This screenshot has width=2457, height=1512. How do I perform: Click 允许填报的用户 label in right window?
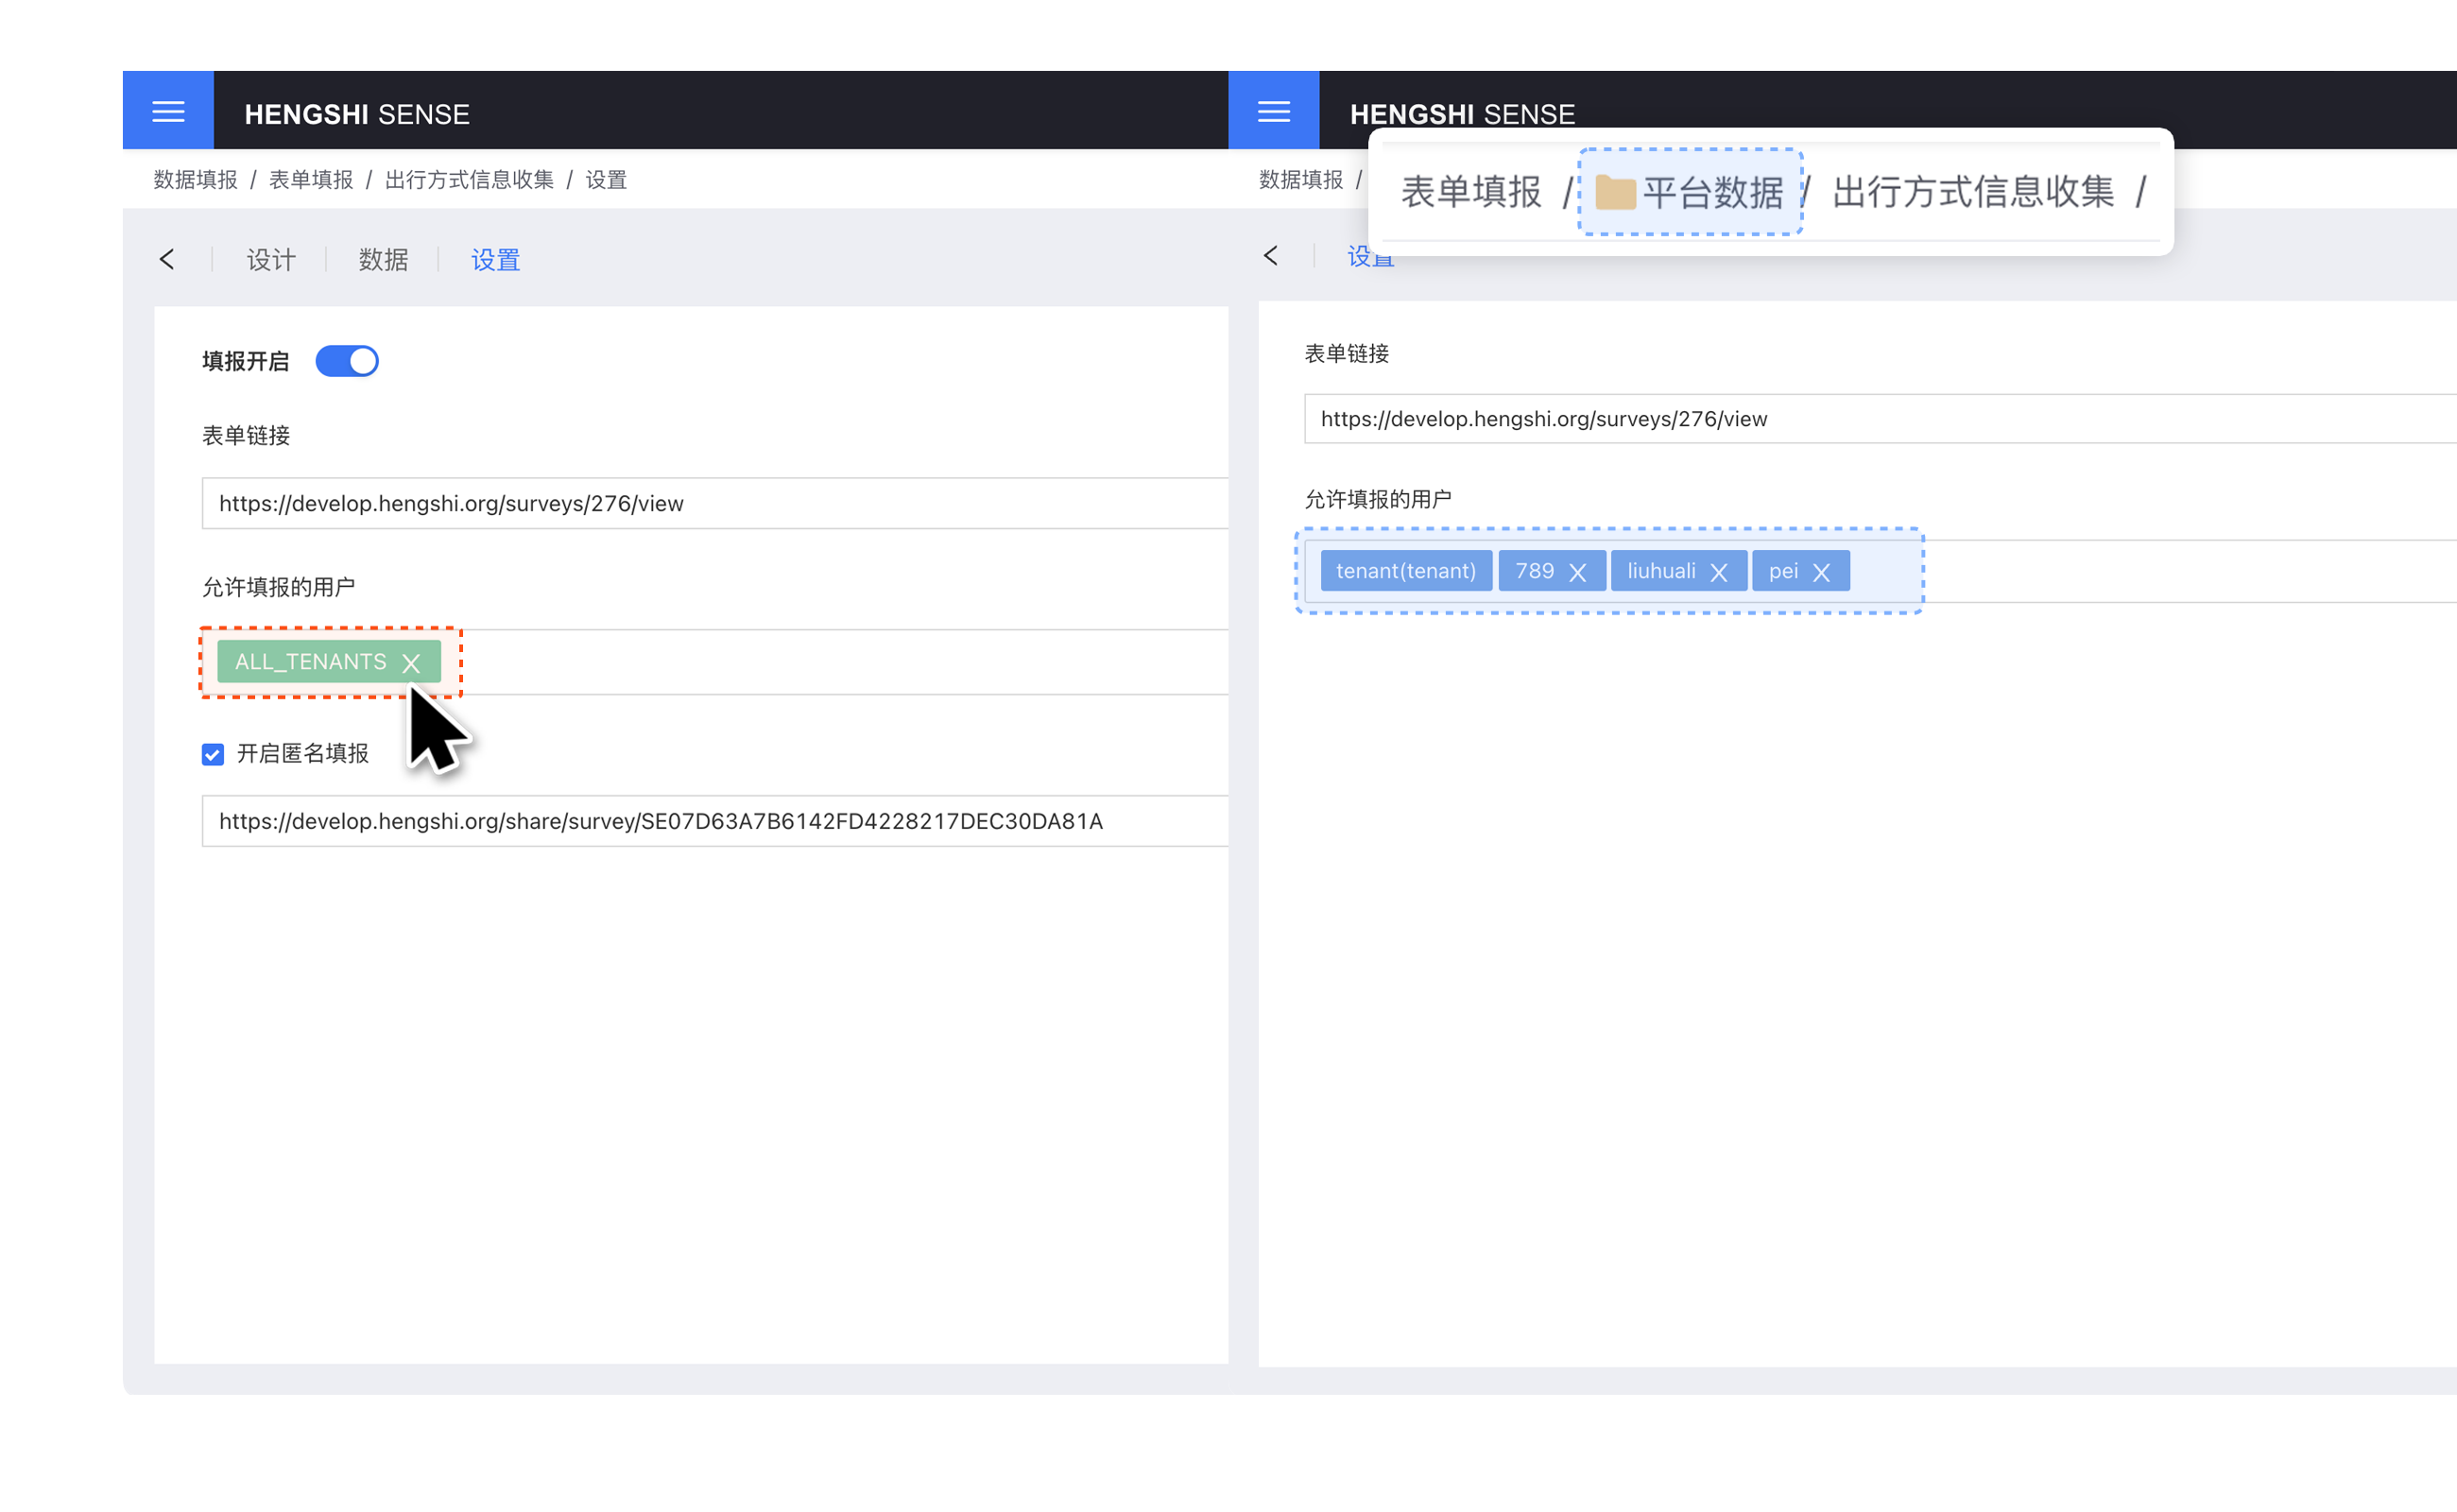click(x=1378, y=499)
